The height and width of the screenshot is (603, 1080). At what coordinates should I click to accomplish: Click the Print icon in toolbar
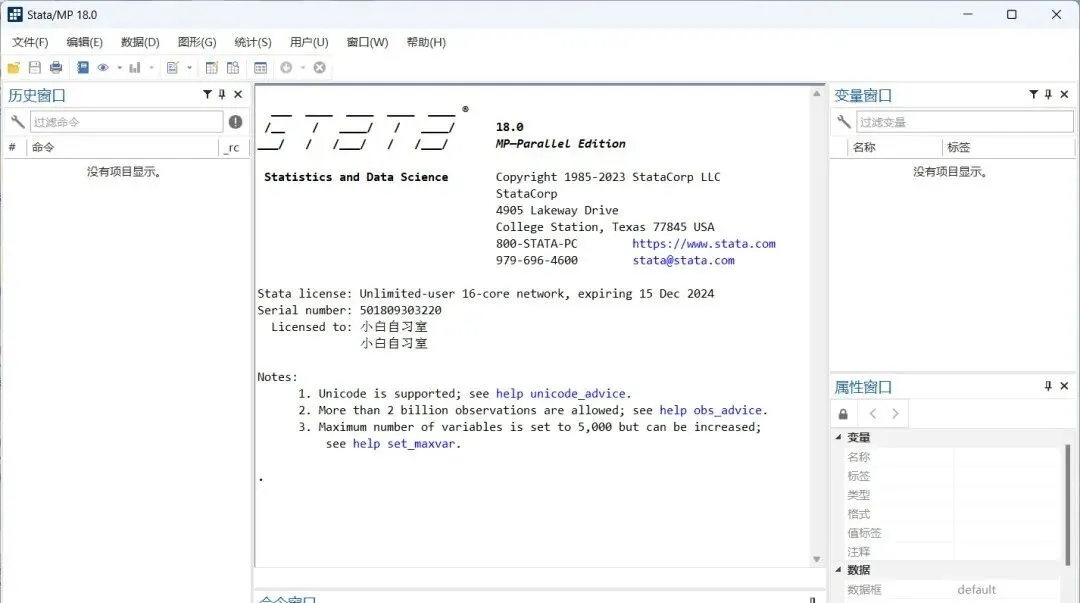(56, 68)
